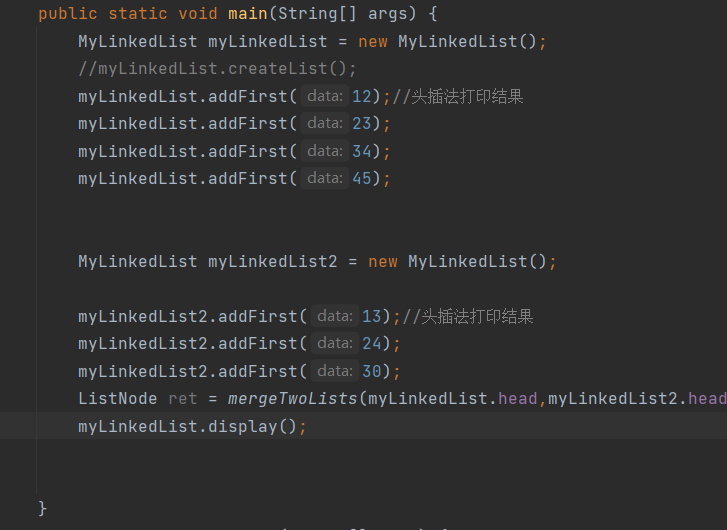Screen dimensions: 727x530
Task: Click the Chinese comment after 12
Action: click(458, 96)
